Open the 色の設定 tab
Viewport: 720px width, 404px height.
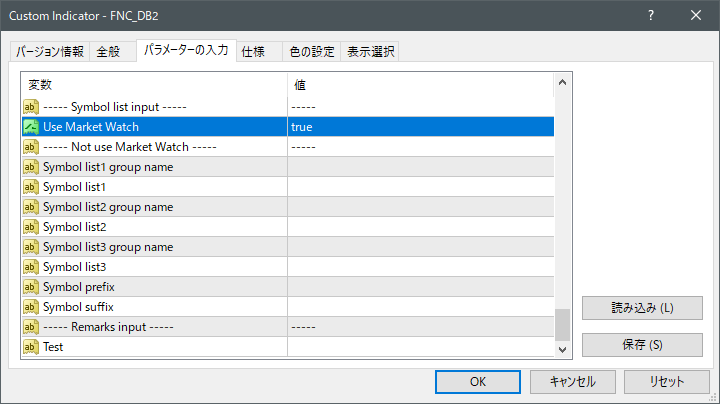(311, 52)
